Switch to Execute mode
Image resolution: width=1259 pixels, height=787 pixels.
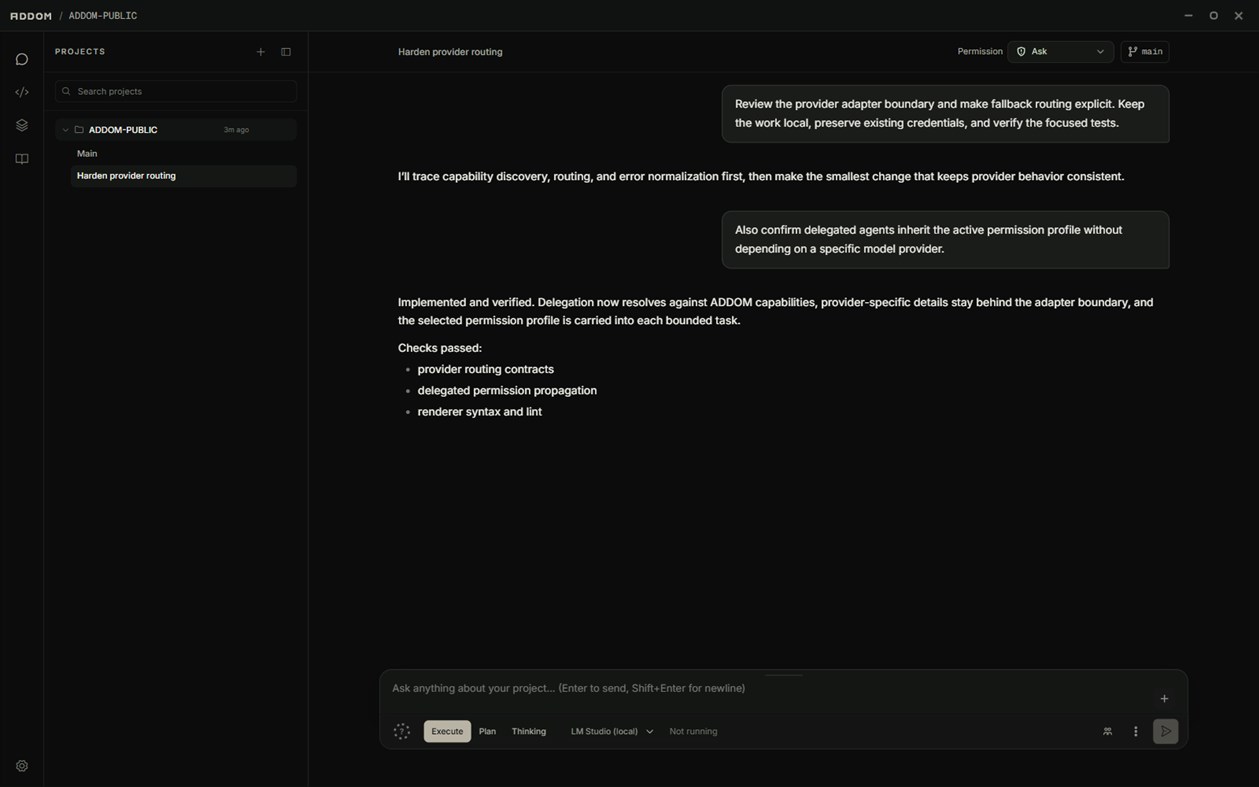click(x=447, y=731)
